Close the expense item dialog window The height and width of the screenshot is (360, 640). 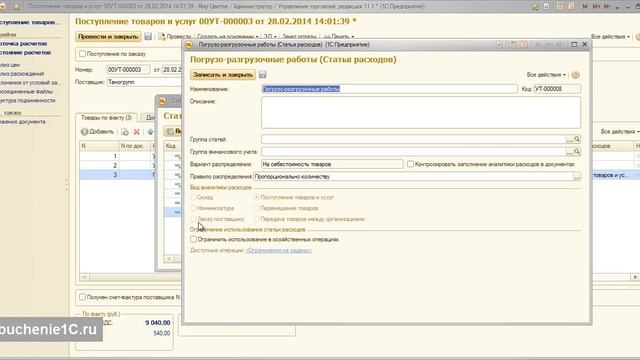click(584, 44)
